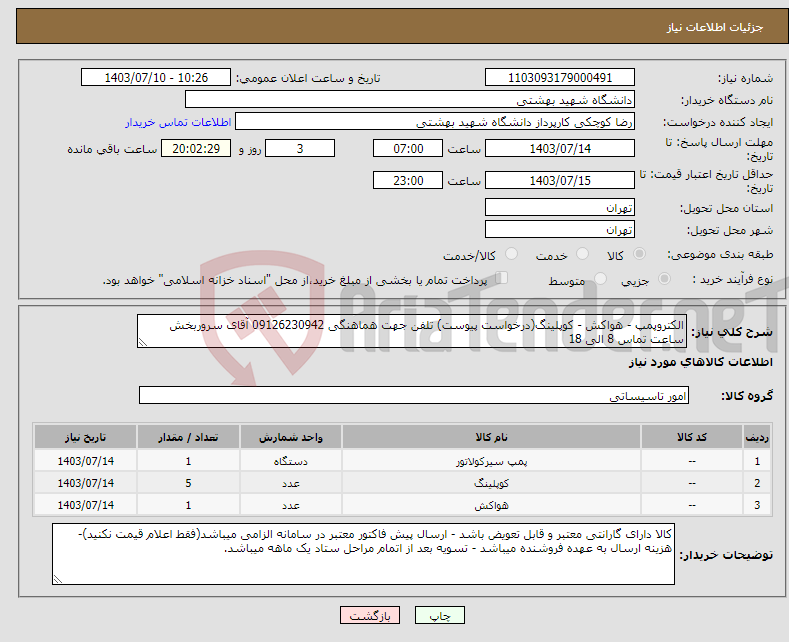Click the جزئیات اطلاعات نیاز page header
789x642 pixels.
(715, 27)
